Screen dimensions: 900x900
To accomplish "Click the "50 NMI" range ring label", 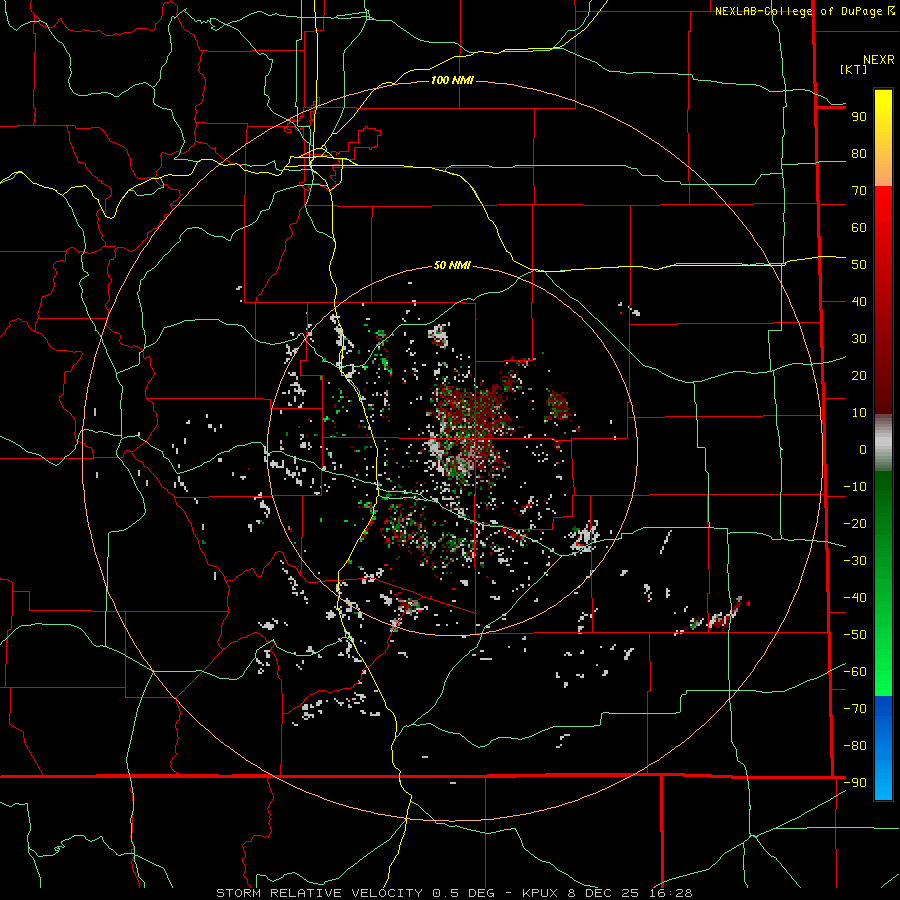I will 452,265.
